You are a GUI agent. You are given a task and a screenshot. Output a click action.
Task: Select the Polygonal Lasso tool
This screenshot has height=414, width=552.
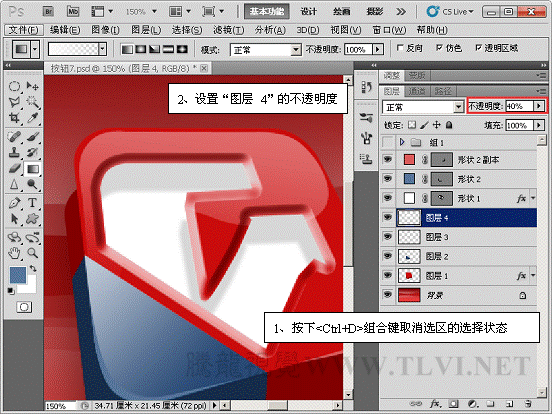click(x=14, y=102)
